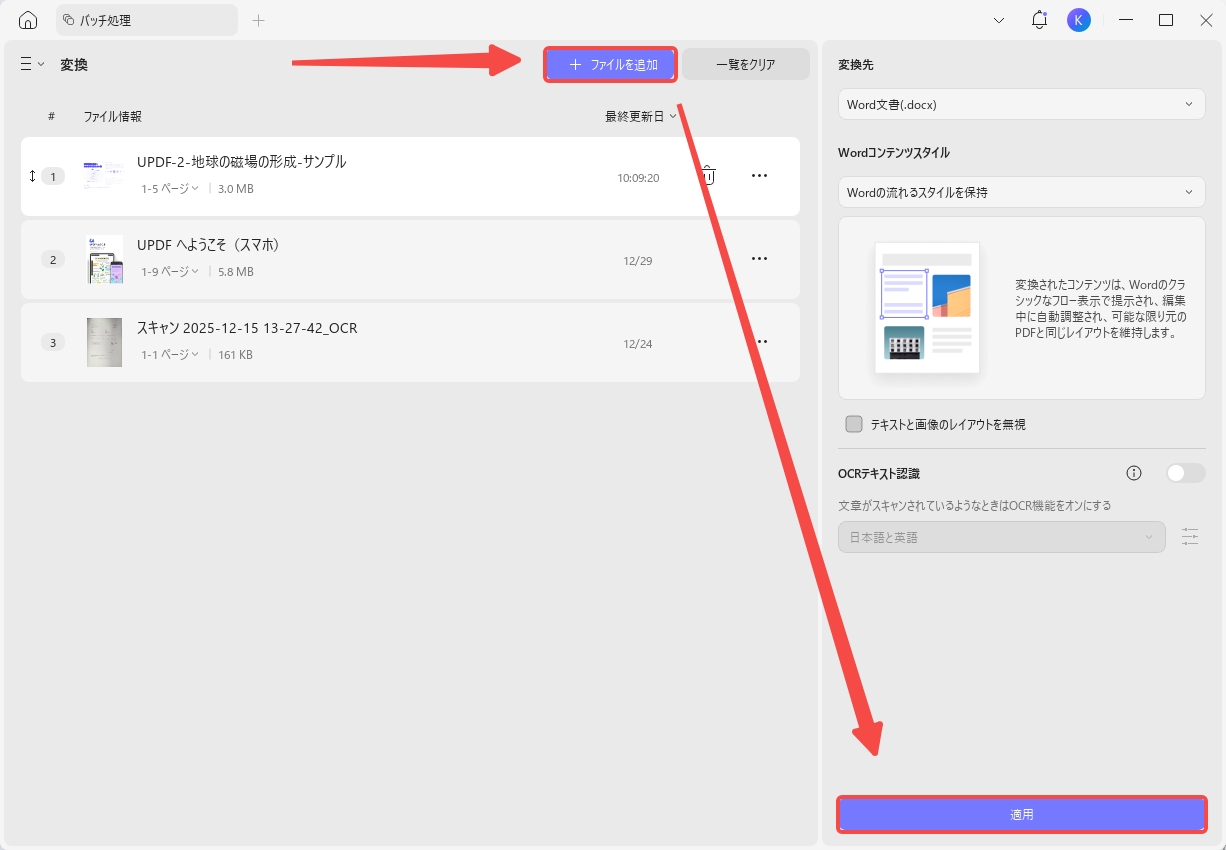Image resolution: width=1226 pixels, height=850 pixels.
Task: Toggle the OCRテキスト認識 switch
Action: (1186, 473)
